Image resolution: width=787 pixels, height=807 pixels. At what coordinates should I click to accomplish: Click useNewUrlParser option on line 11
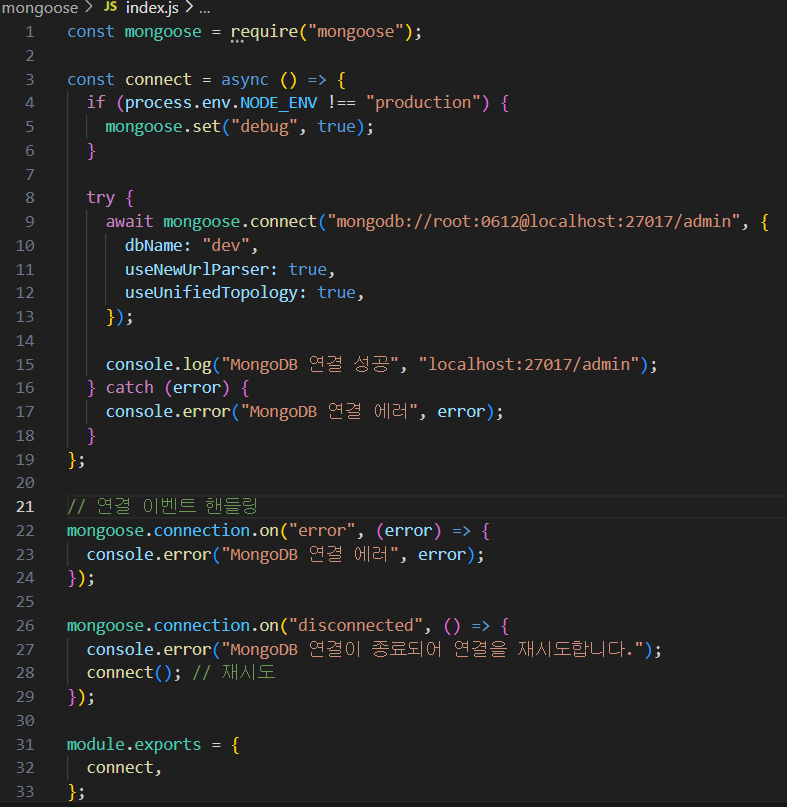click(x=197, y=270)
